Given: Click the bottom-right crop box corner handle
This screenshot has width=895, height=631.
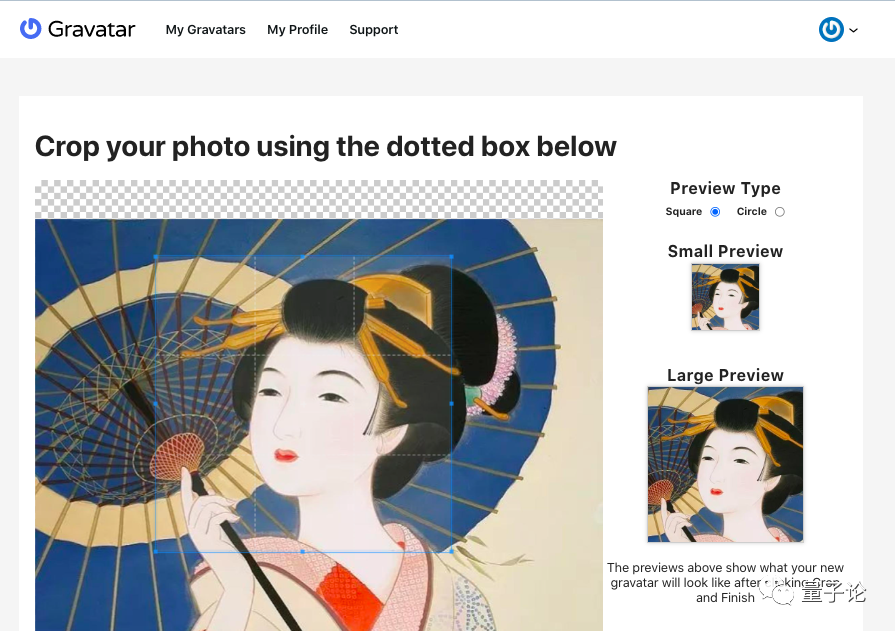Looking at the screenshot, I should [x=451, y=552].
